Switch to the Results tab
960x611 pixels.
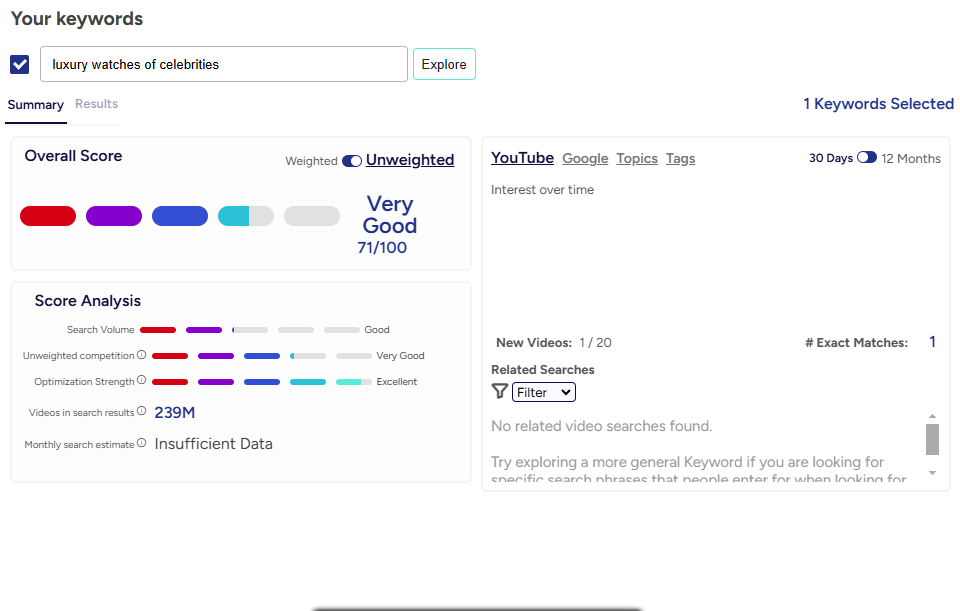(x=96, y=104)
